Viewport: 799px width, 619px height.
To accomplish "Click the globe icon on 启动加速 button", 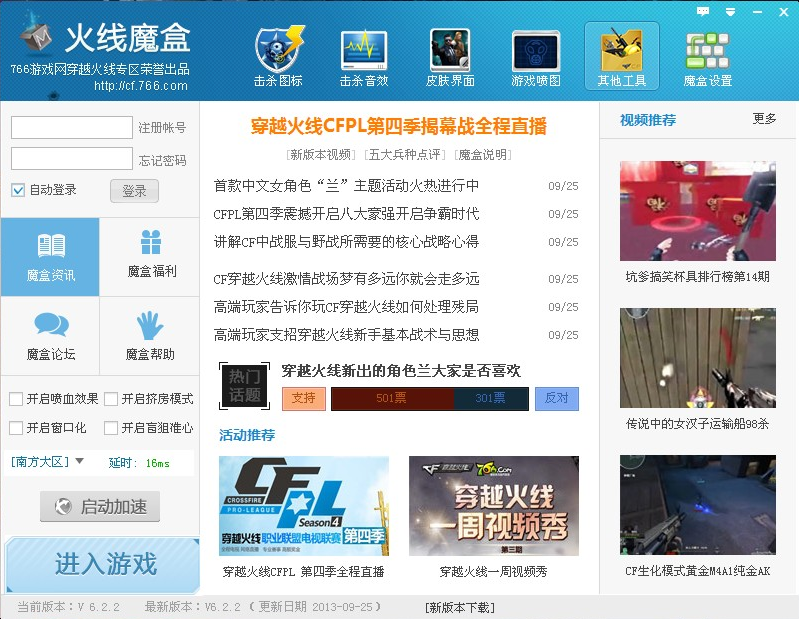I will pos(63,506).
